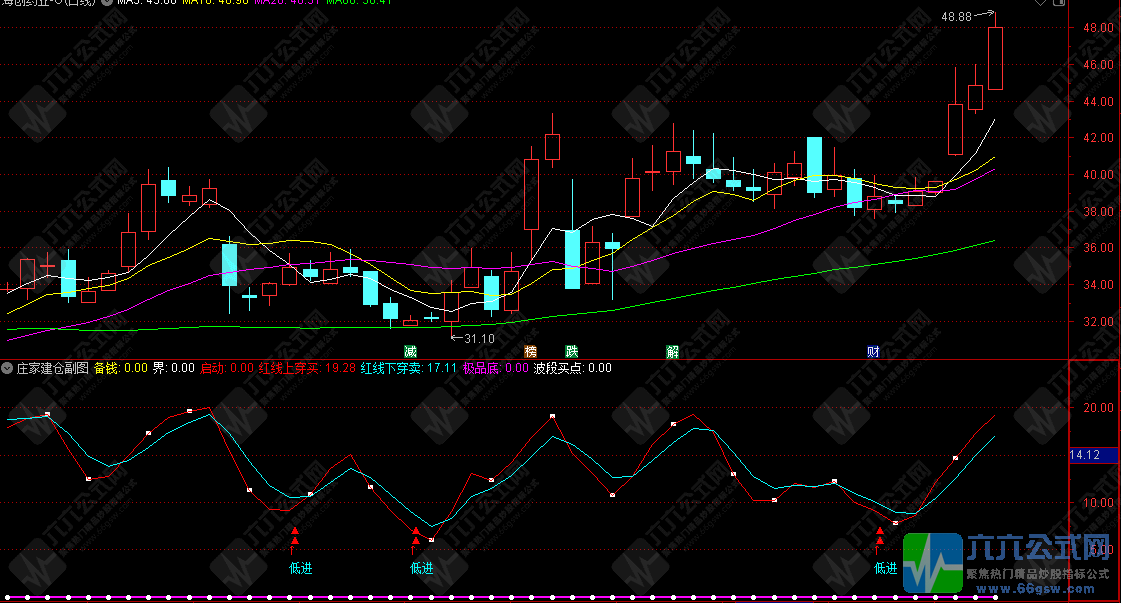Click the 解 event marker
This screenshot has height=603, width=1121.
tap(673, 352)
